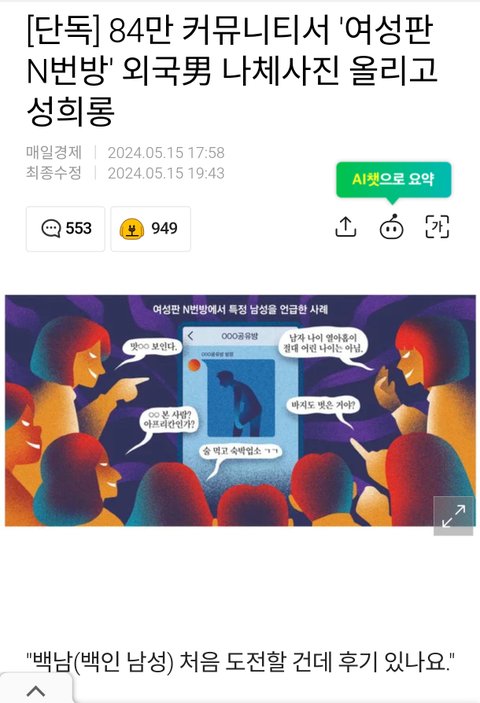480x703 pixels.
Task: Expand the bottom chevron-up tab
Action: point(36,690)
